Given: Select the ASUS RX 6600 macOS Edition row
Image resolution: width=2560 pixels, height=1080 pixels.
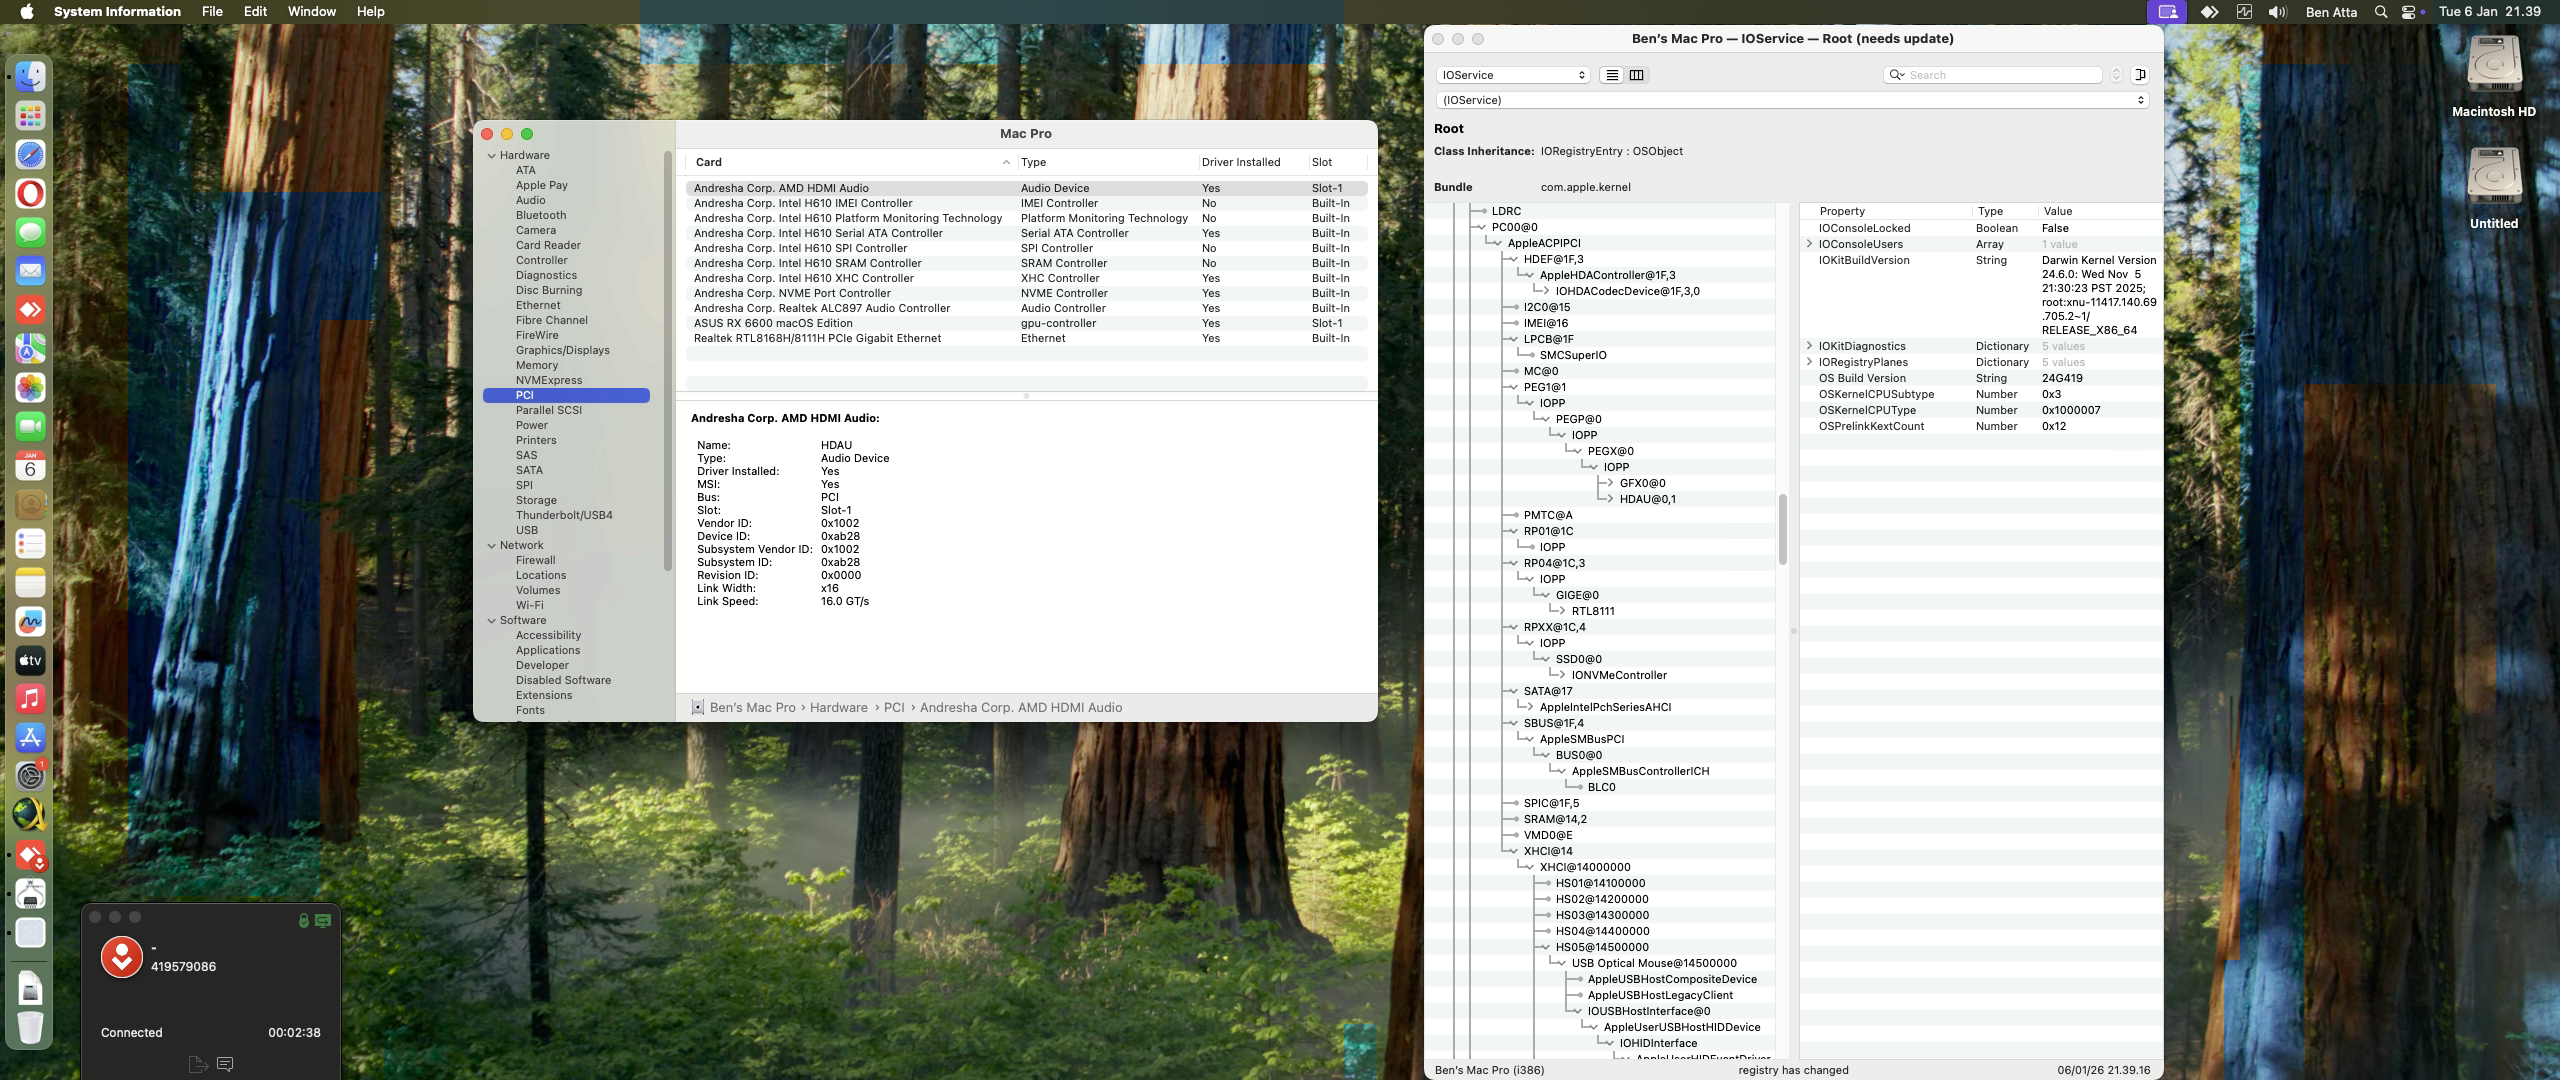Looking at the screenshot, I should (1027, 323).
